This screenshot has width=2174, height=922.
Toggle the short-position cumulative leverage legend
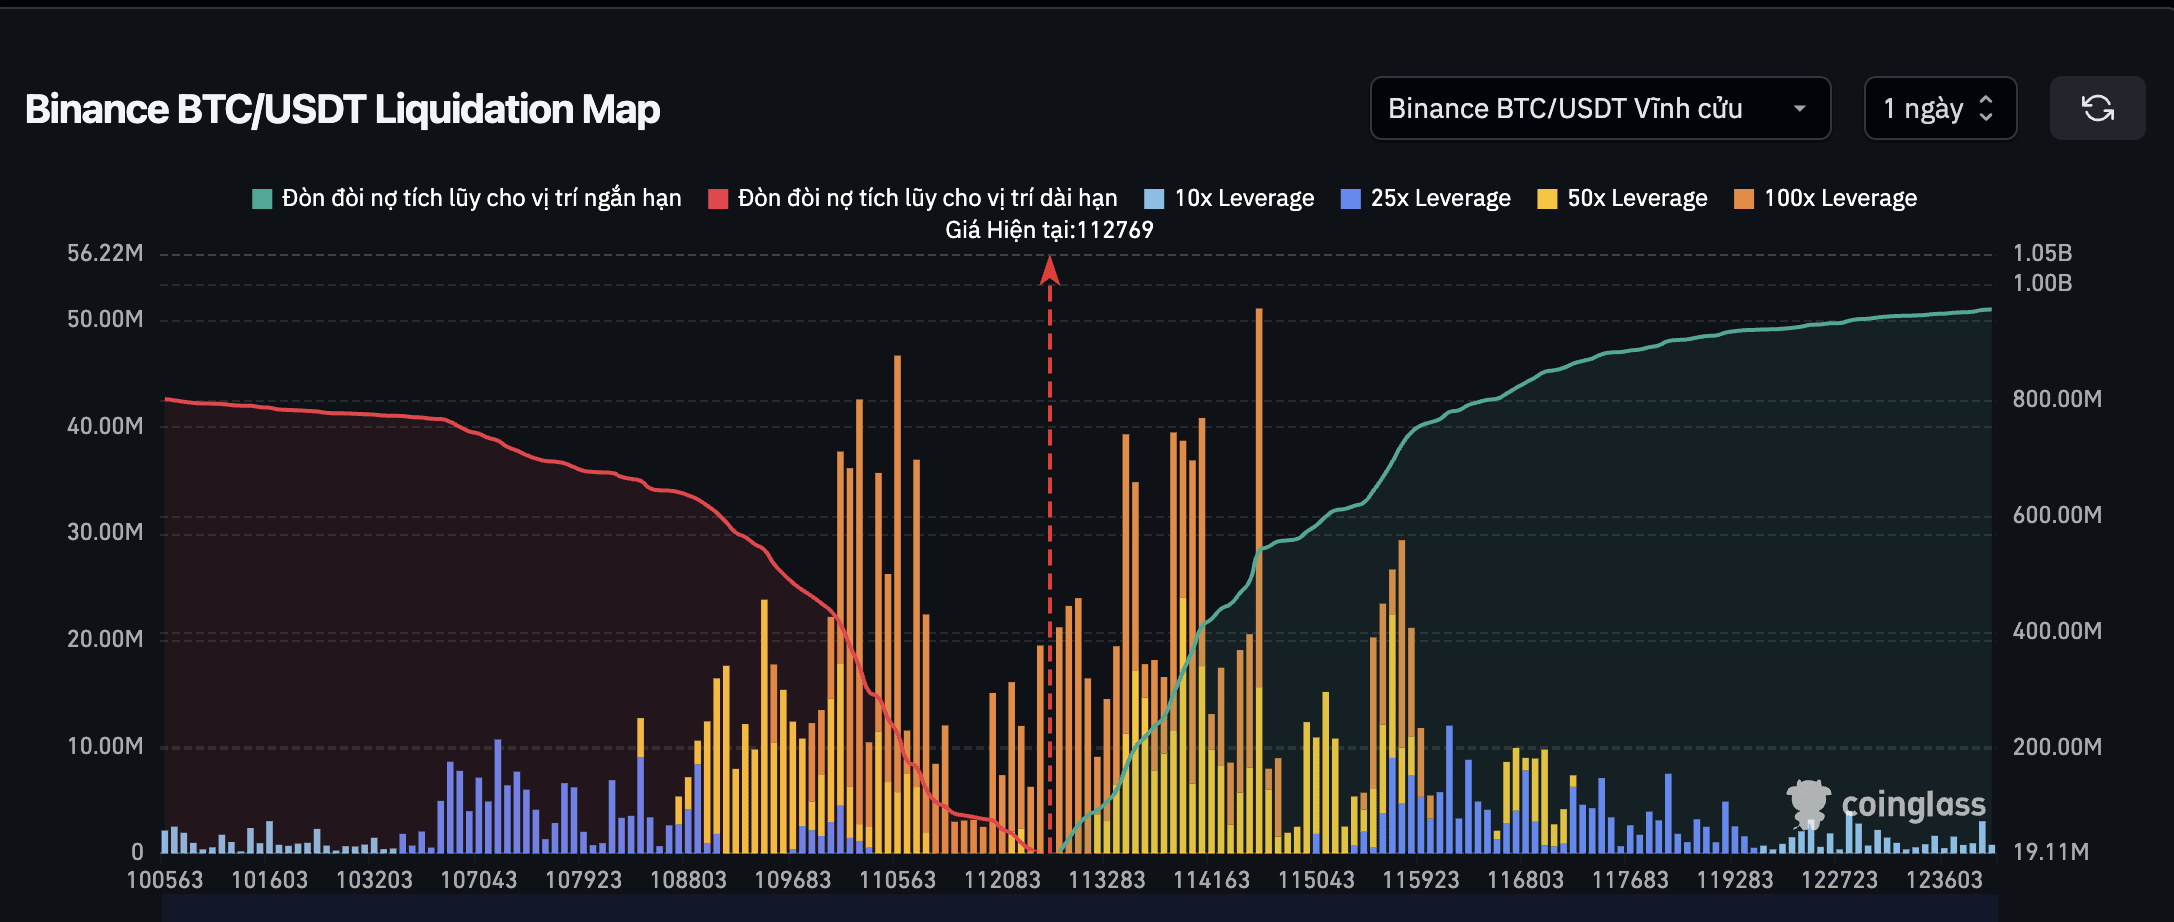click(467, 198)
